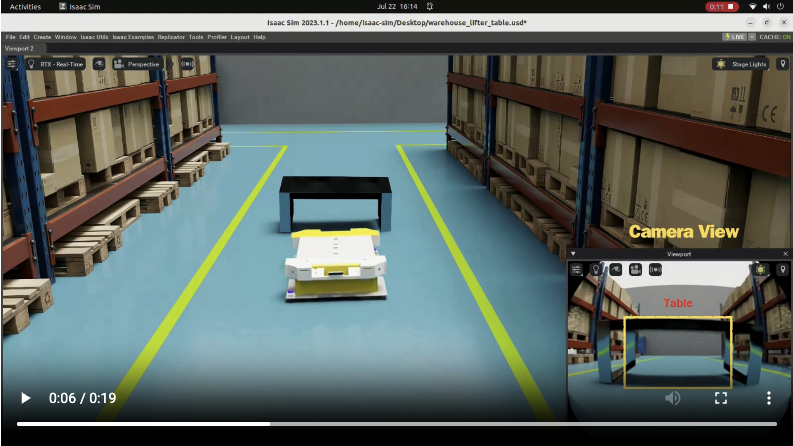Open the Isaac Examples menu
The width and height of the screenshot is (793, 446).
[x=133, y=37]
